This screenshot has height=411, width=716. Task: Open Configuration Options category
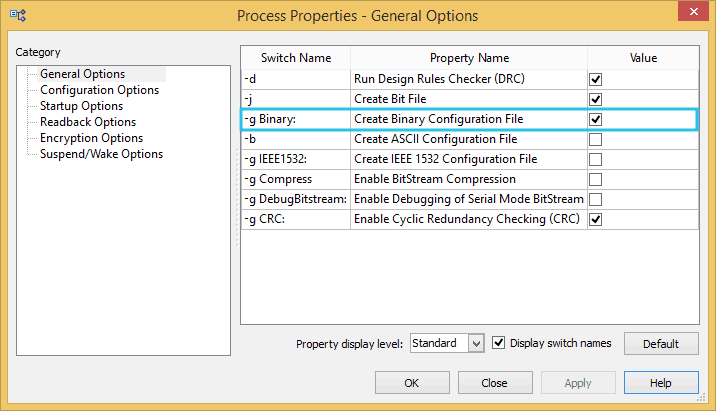click(x=99, y=90)
